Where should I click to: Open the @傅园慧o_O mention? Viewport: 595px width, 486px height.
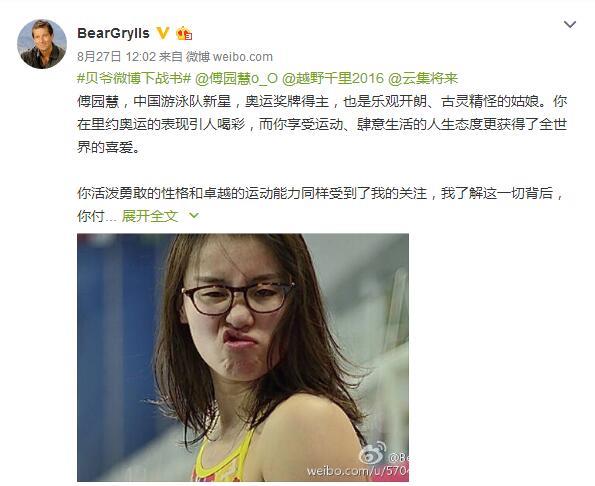[x=236, y=79]
